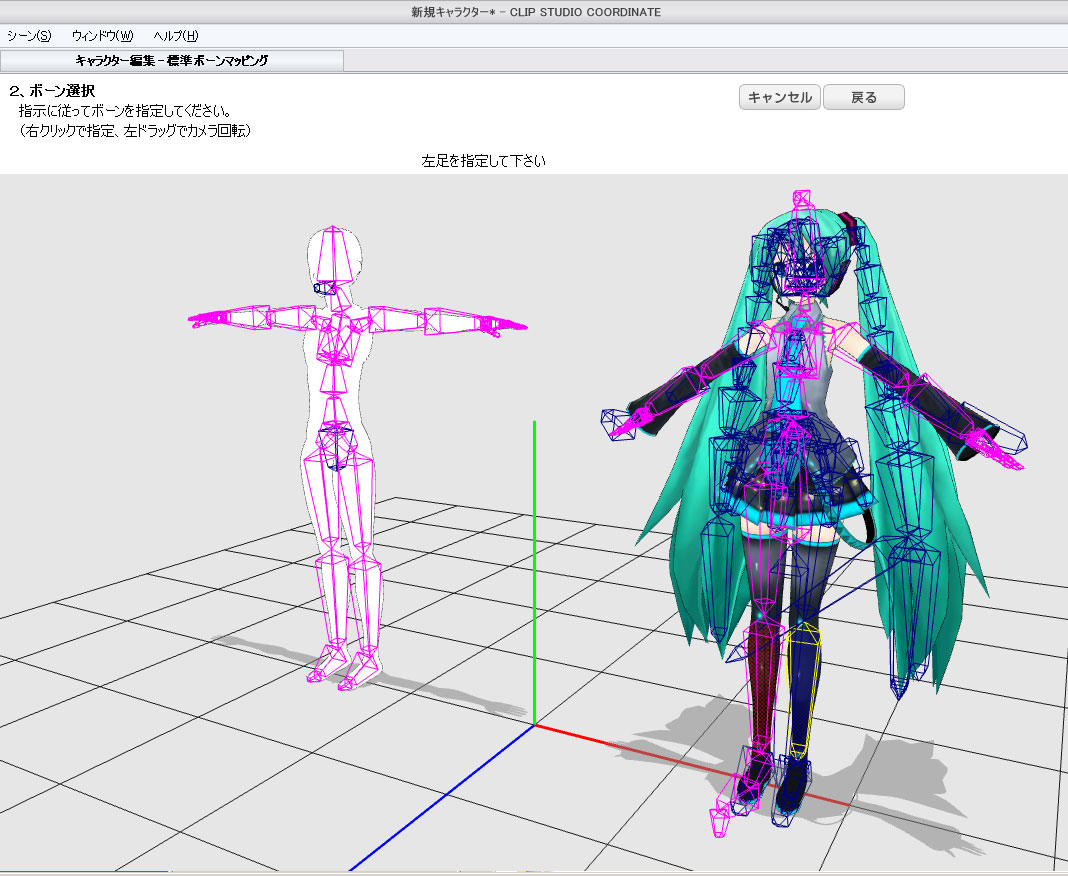Click the '指示に従ってボーンを指定してください。' instruction text
Viewport: 1068px width, 876px height.
point(125,111)
